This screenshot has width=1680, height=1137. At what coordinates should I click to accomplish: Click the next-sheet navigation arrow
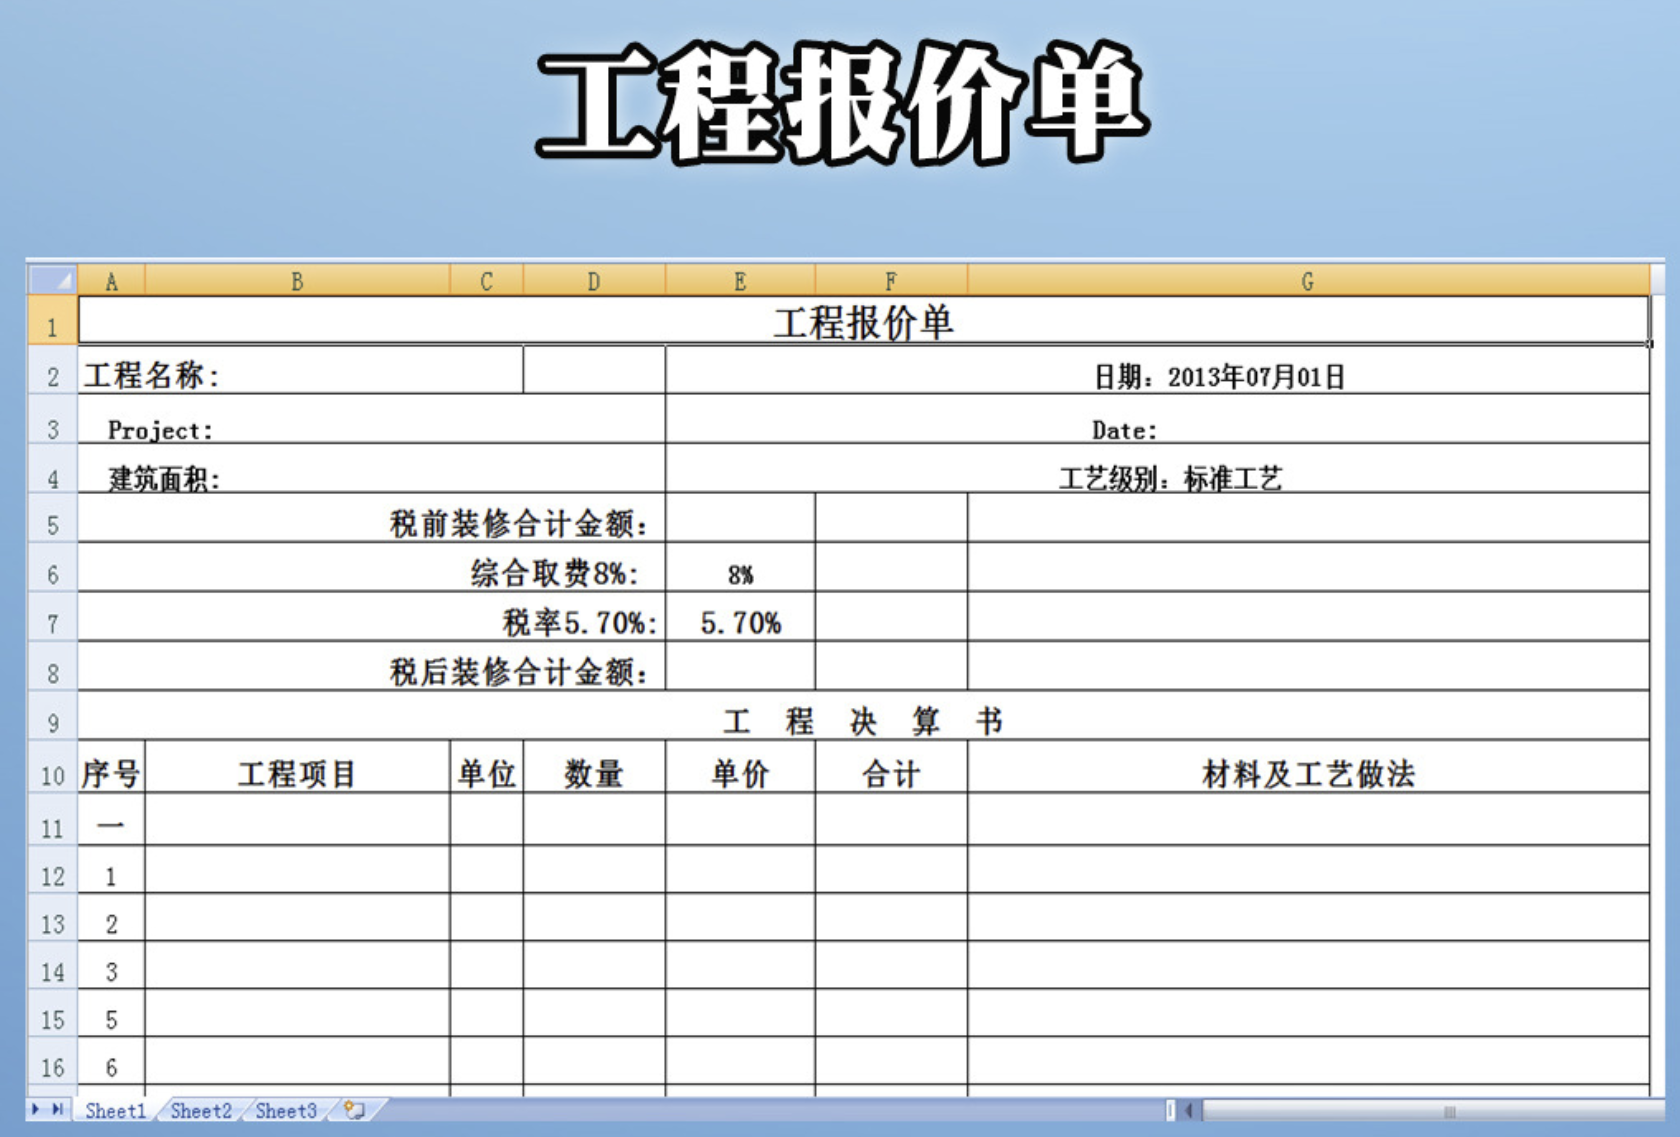[38, 1111]
